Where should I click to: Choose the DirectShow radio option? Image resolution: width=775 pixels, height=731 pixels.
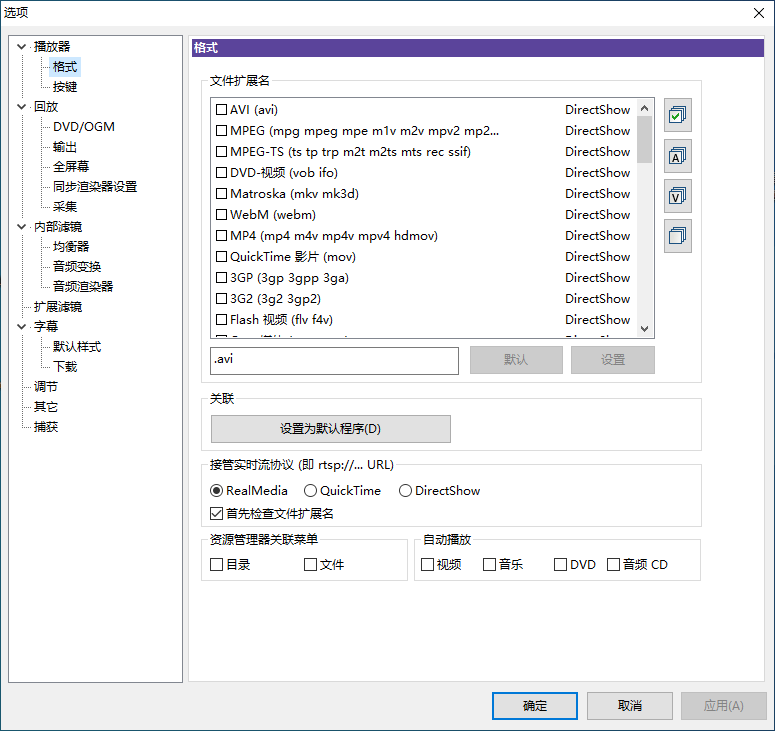(x=406, y=491)
